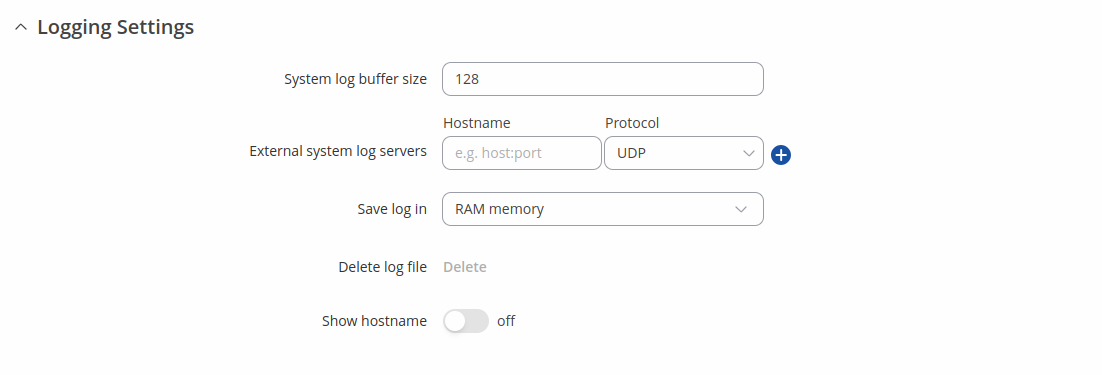Viewport: 1102px width, 375px height.
Task: Click the 'Show hostname' label text
Action: click(x=375, y=321)
